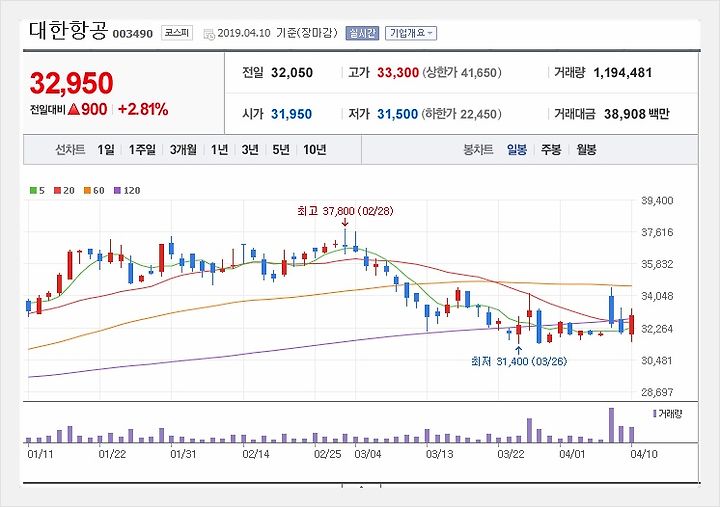Switch to the 월봉 candle chart
720x507 pixels.
click(586, 150)
